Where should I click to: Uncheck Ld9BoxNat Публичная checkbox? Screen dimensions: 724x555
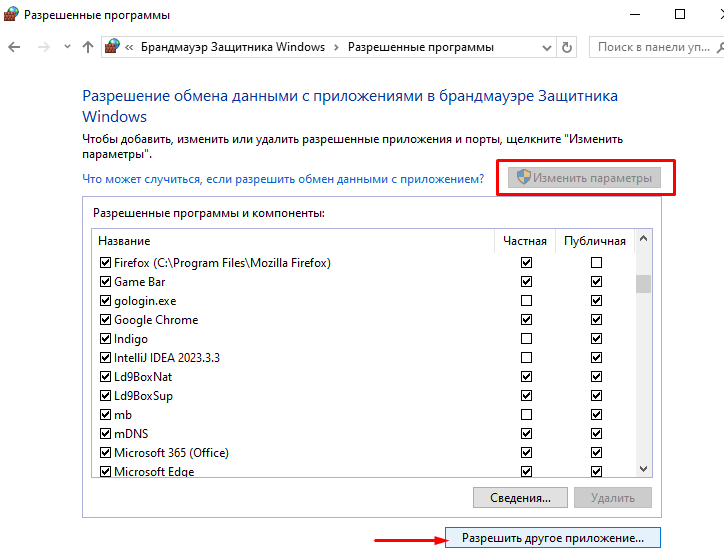[x=597, y=377]
